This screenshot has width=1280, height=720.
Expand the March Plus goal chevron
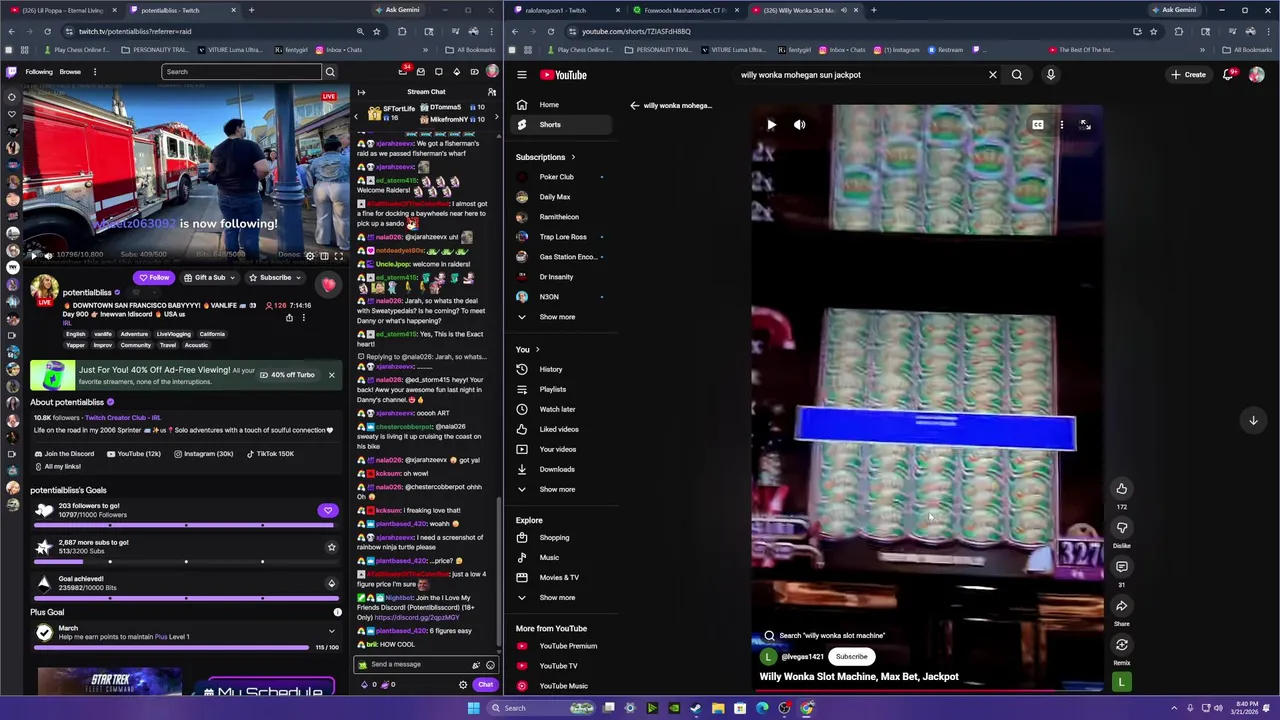click(x=332, y=632)
